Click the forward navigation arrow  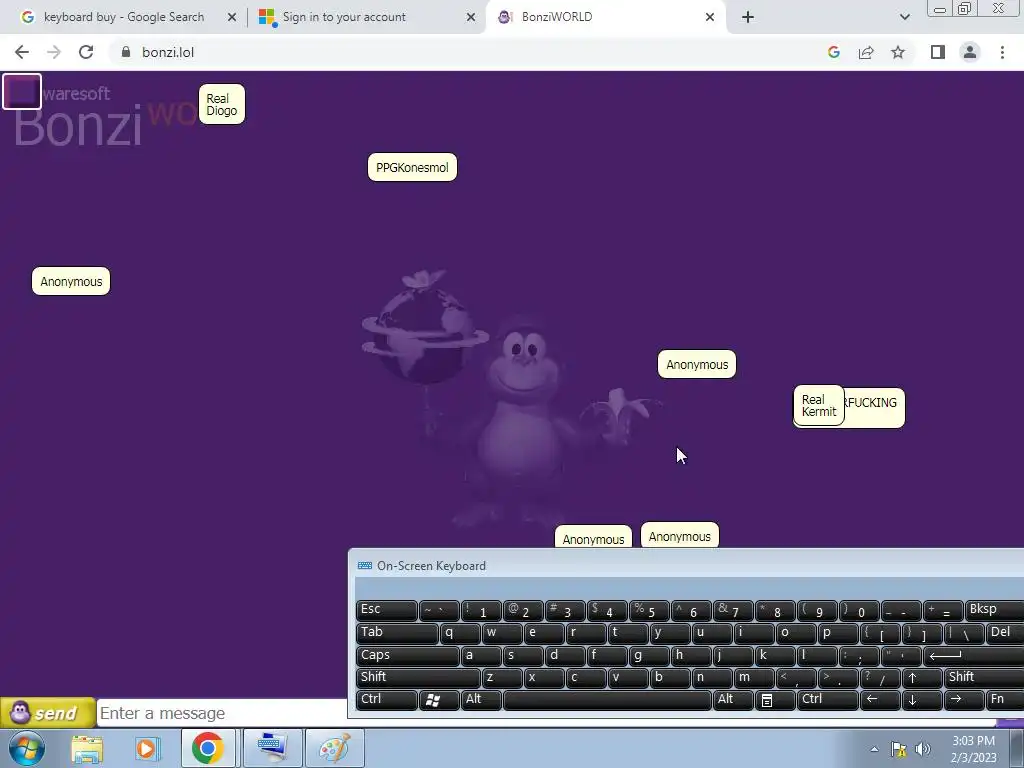pyautogui.click(x=54, y=52)
